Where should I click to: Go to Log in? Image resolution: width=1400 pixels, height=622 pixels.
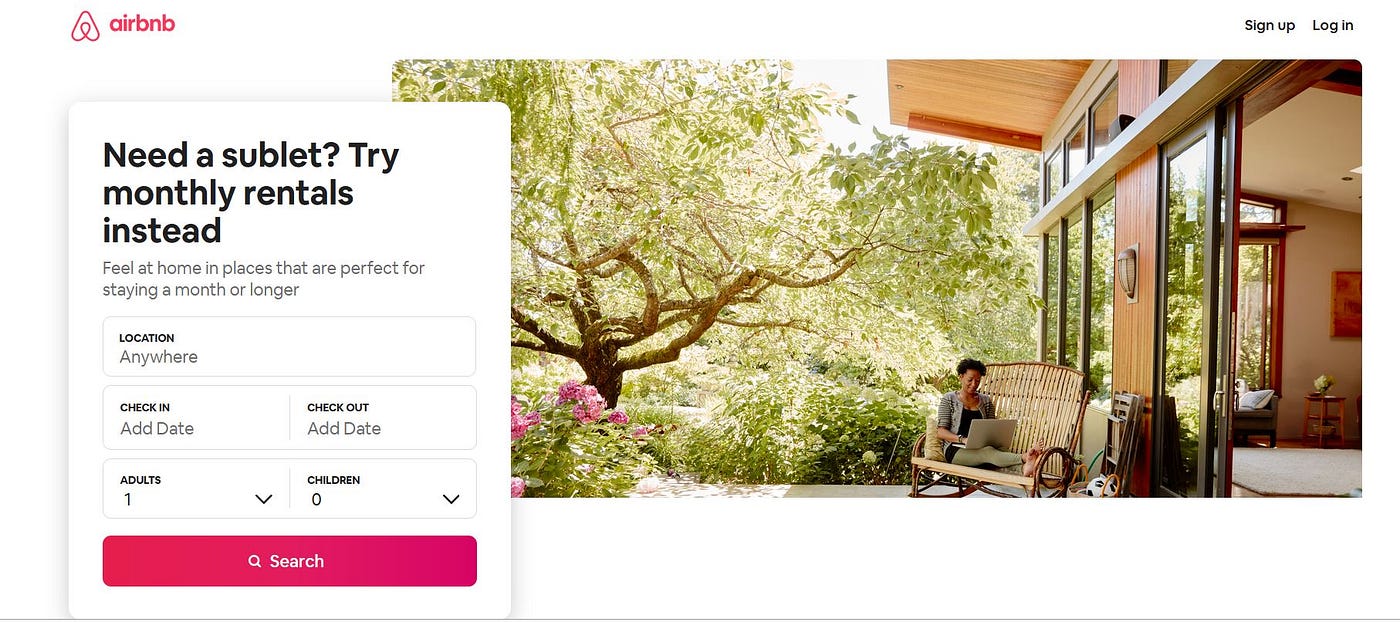(1333, 25)
